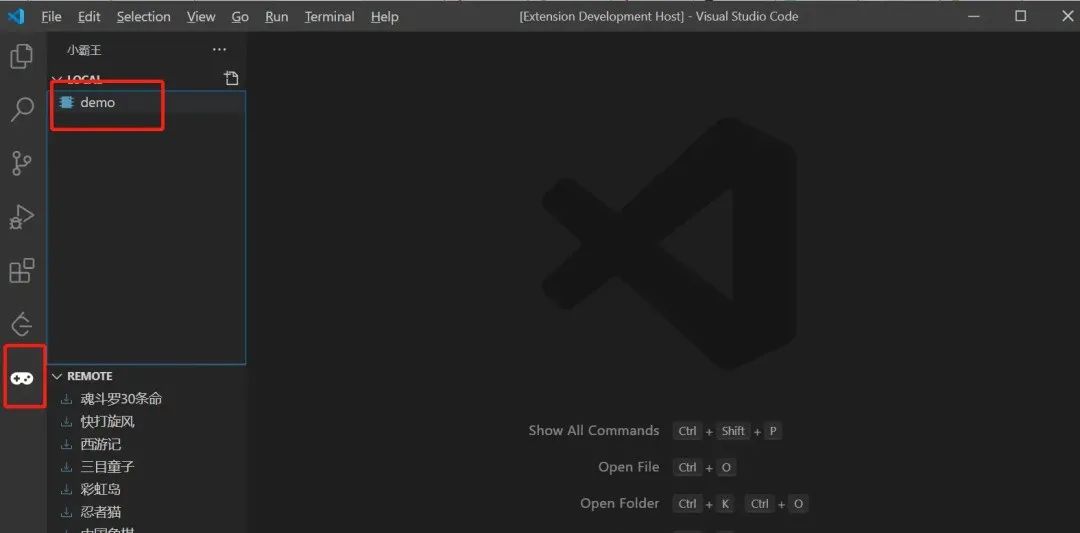Click the Open File hint text

pos(629,467)
